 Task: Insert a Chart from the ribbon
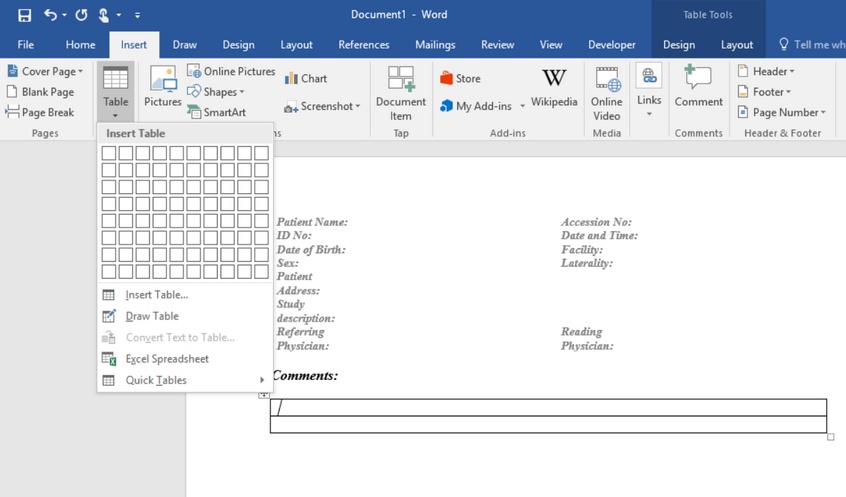pyautogui.click(x=305, y=78)
